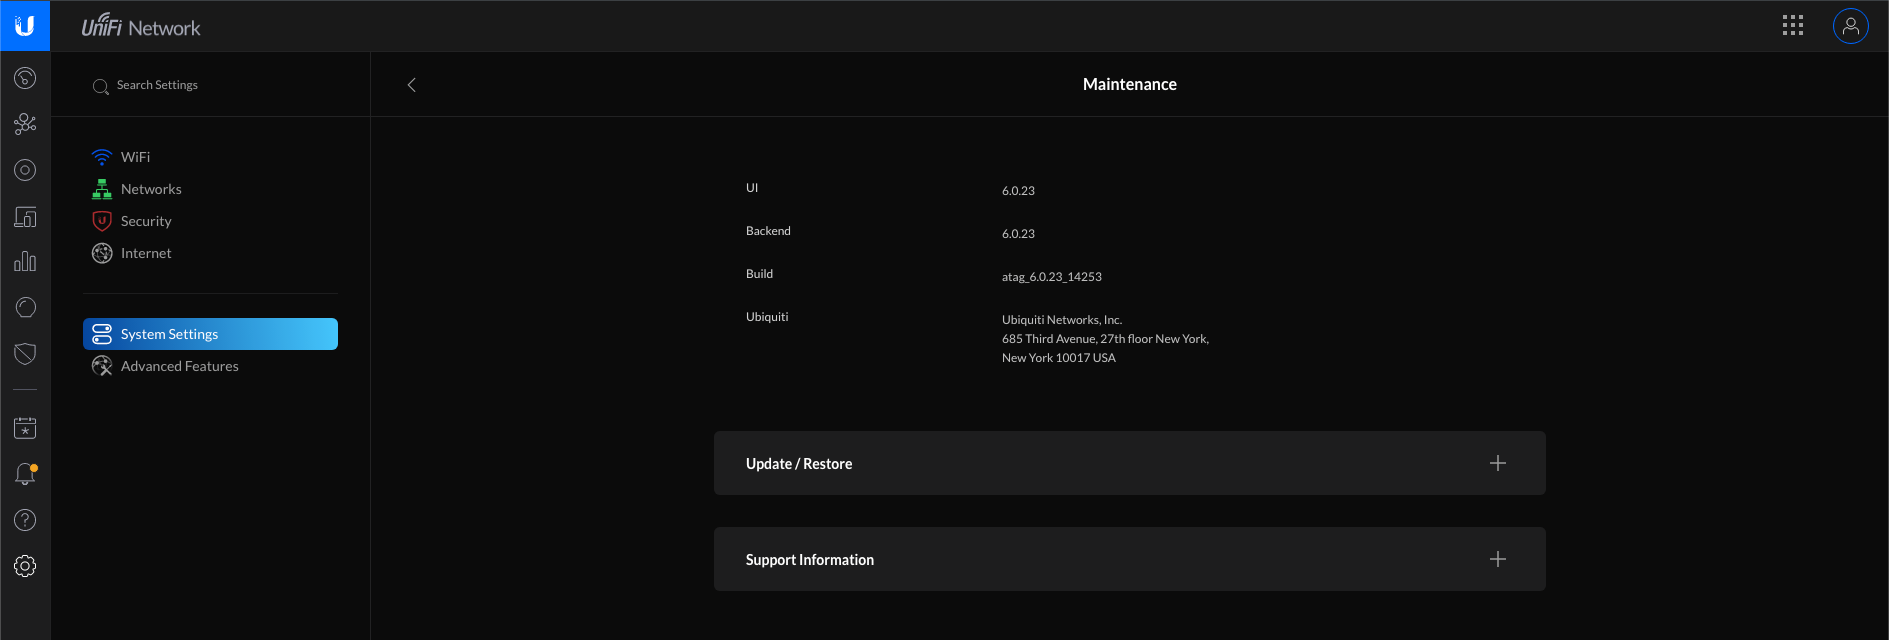
Task: Click the UniFi logo icon
Action: point(25,26)
